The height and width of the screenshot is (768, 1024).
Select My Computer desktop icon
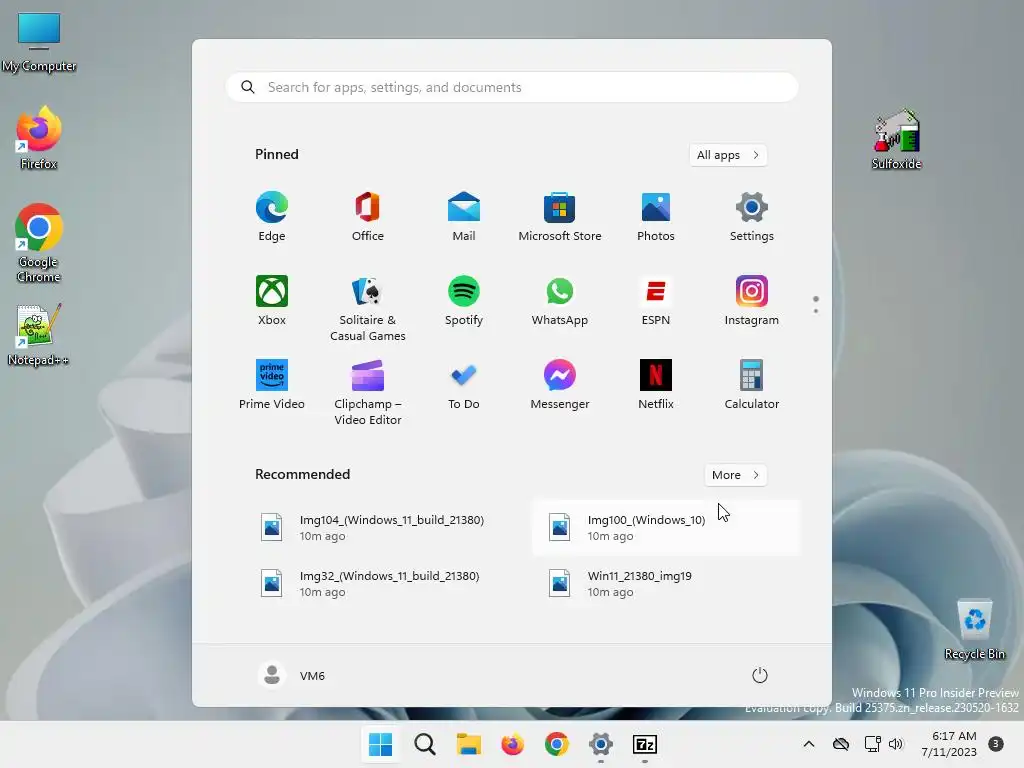tap(39, 42)
